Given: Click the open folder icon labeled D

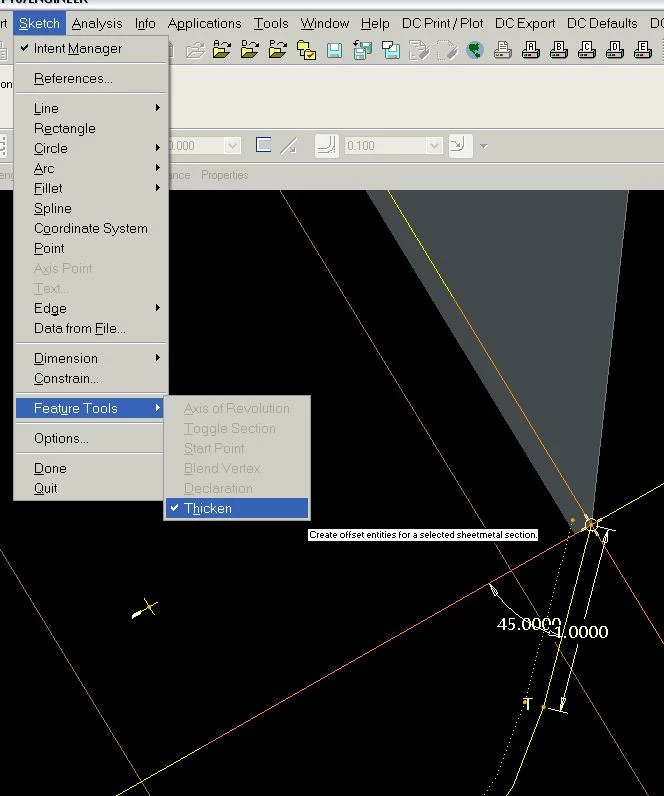Looking at the screenshot, I should (x=250, y=50).
